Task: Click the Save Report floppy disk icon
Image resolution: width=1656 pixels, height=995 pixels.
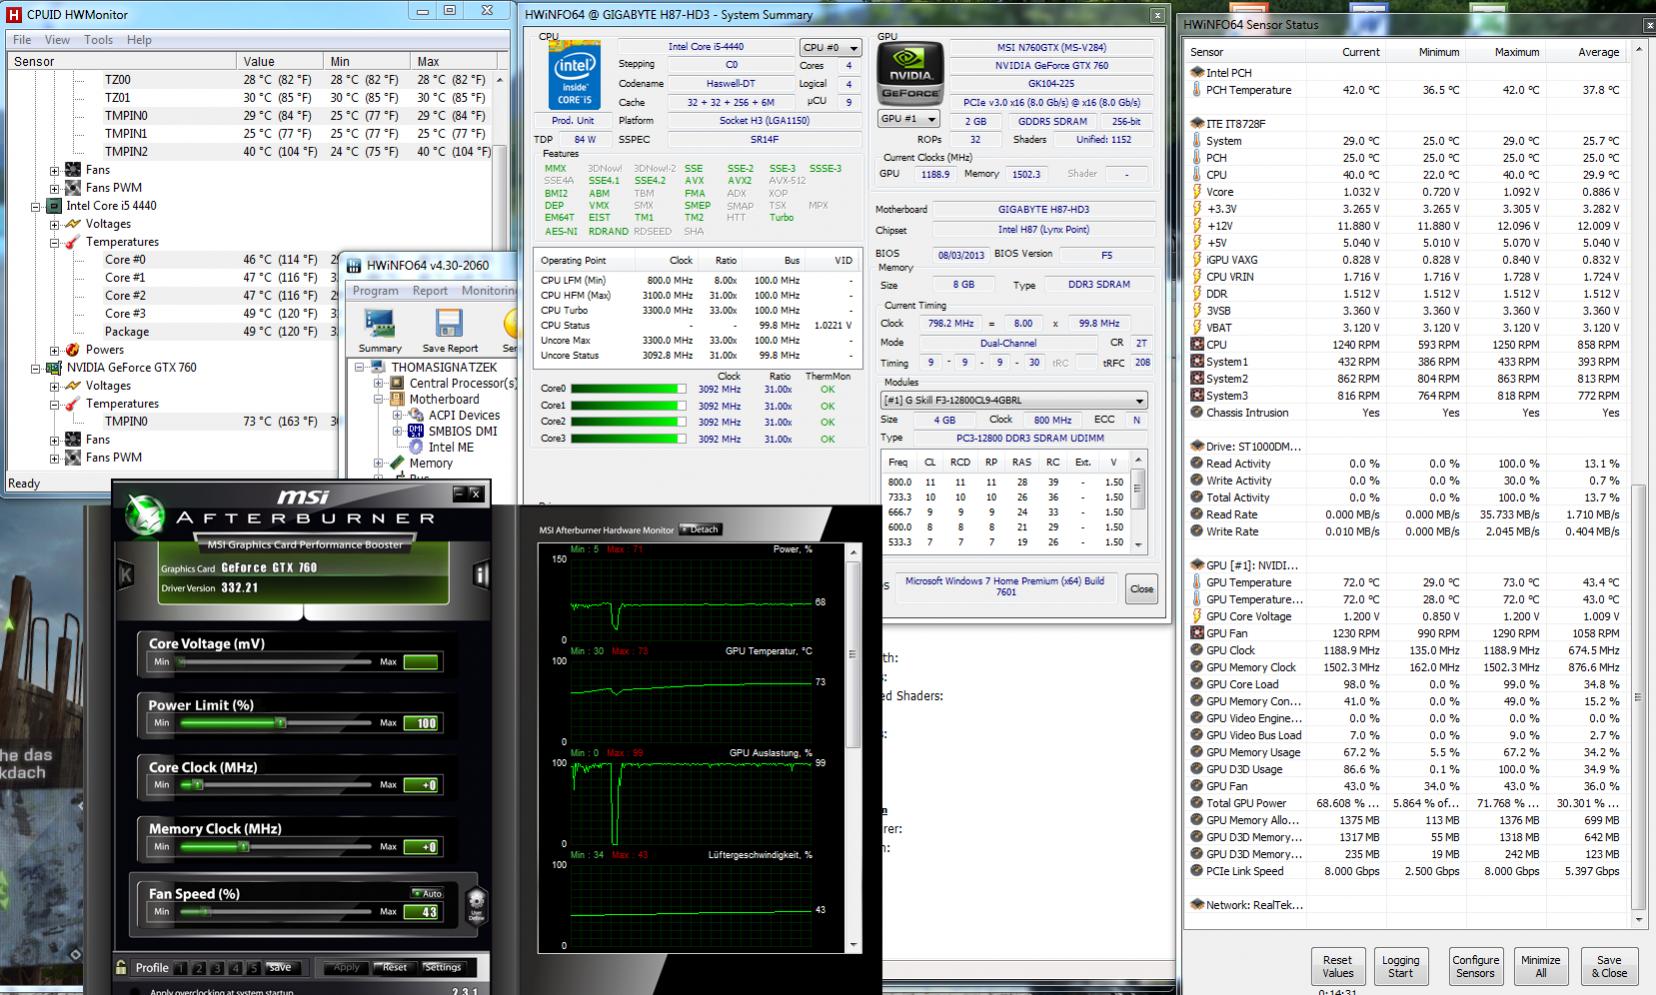Action: (449, 324)
